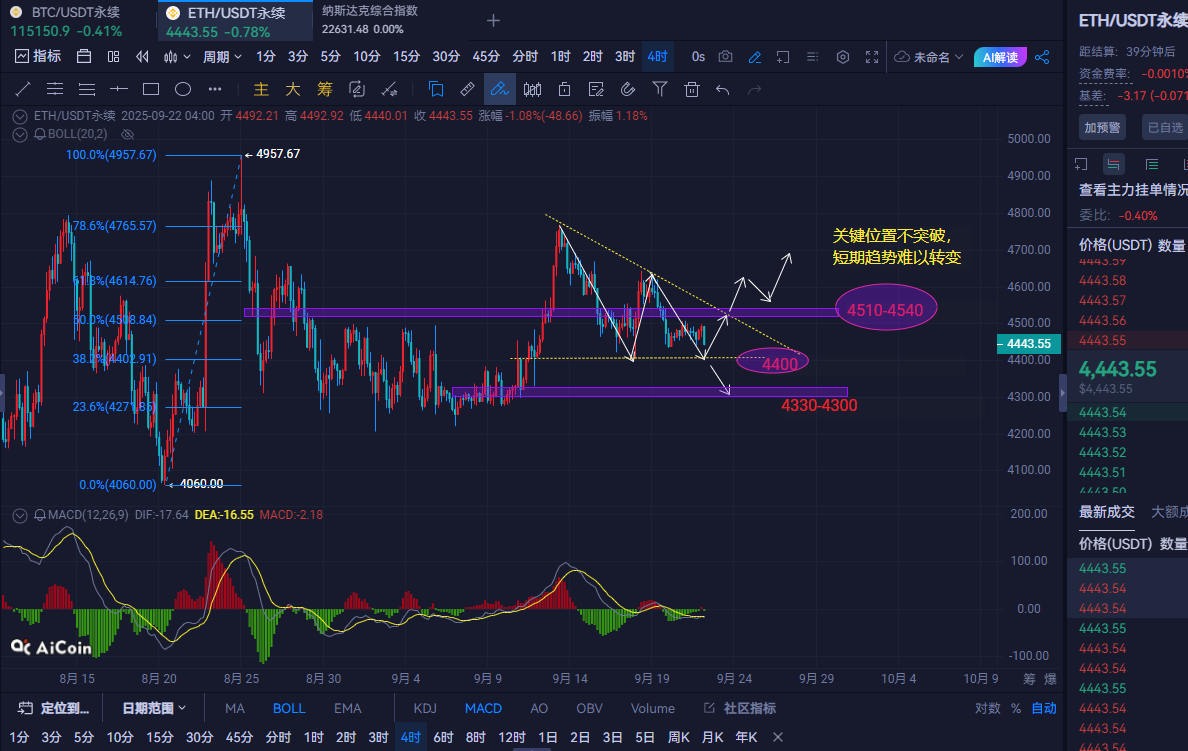
Task: Select the rectangle drawing tool
Action: [151, 89]
